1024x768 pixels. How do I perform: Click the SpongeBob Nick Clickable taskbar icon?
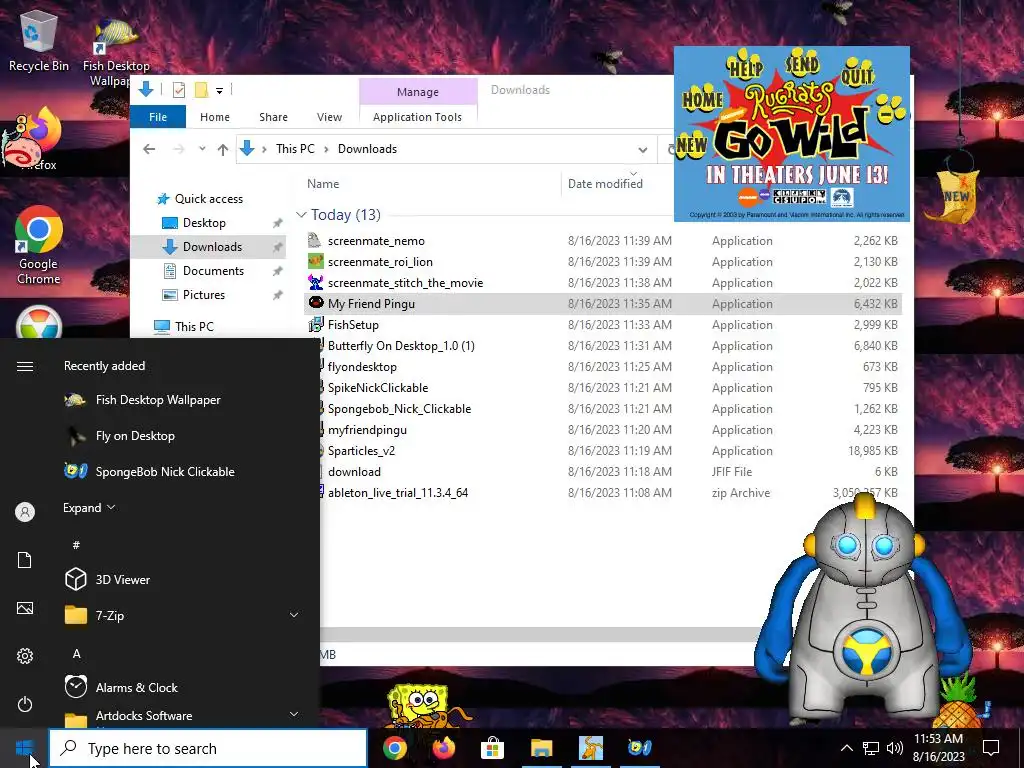coord(639,748)
